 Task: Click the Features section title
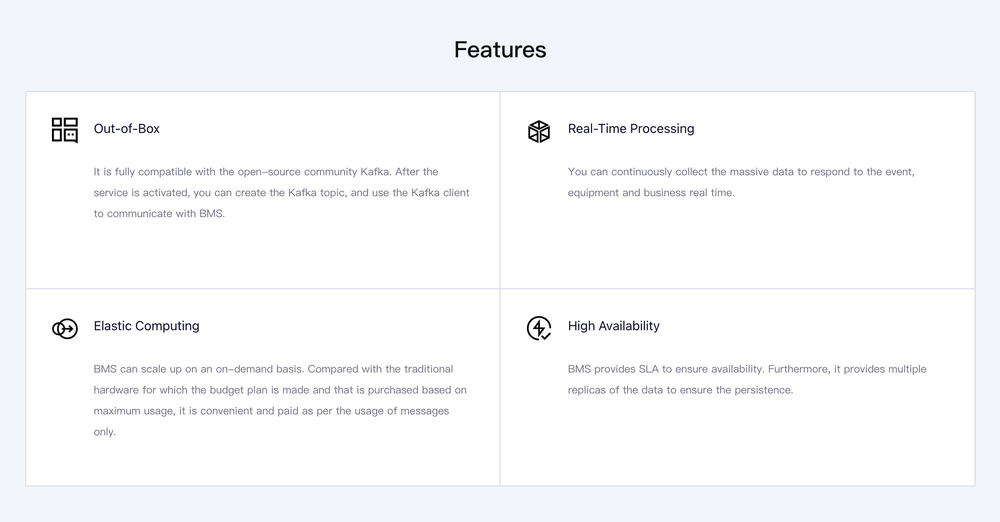coord(500,50)
